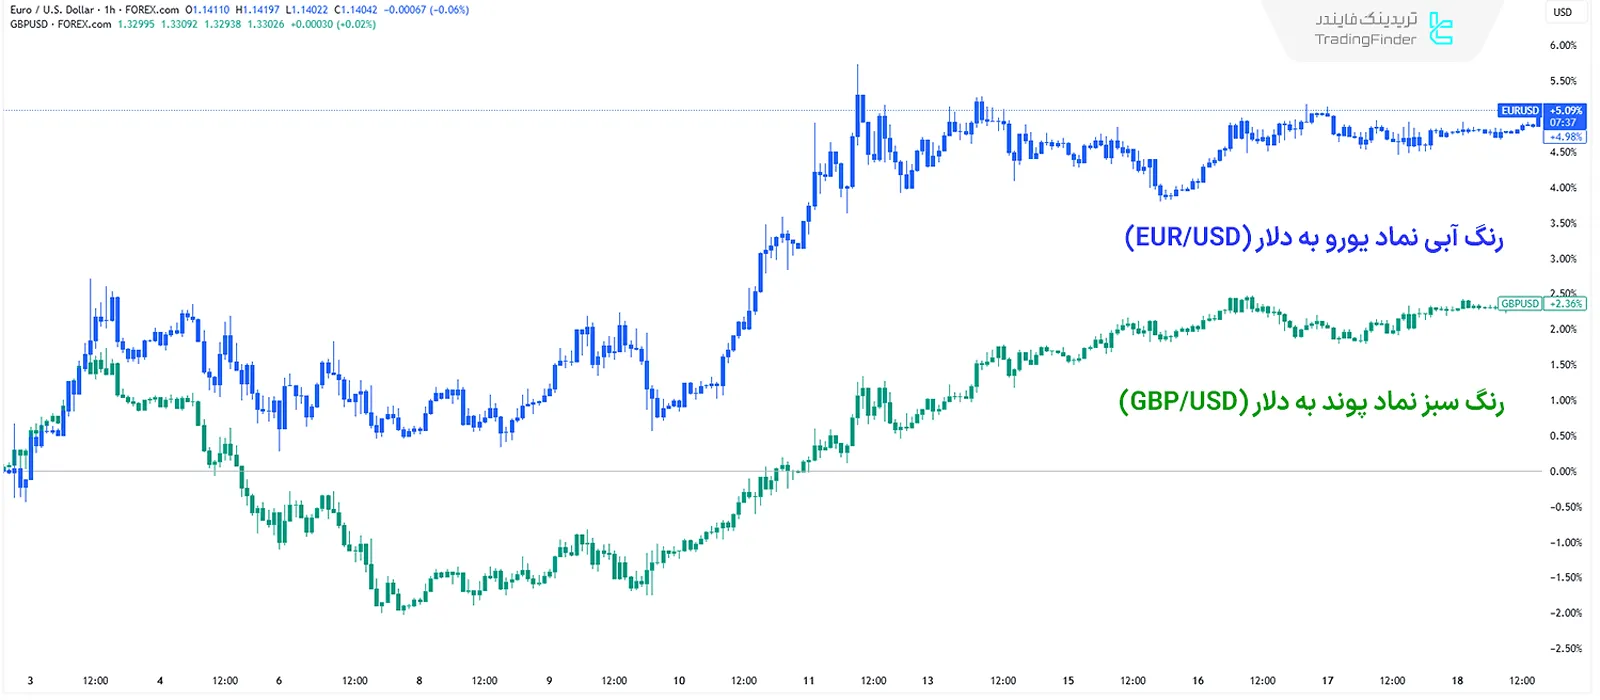The height and width of the screenshot is (700, 1600).
Task: Click the blue EUR/USD annotation text
Action: pyautogui.click(x=1313, y=238)
